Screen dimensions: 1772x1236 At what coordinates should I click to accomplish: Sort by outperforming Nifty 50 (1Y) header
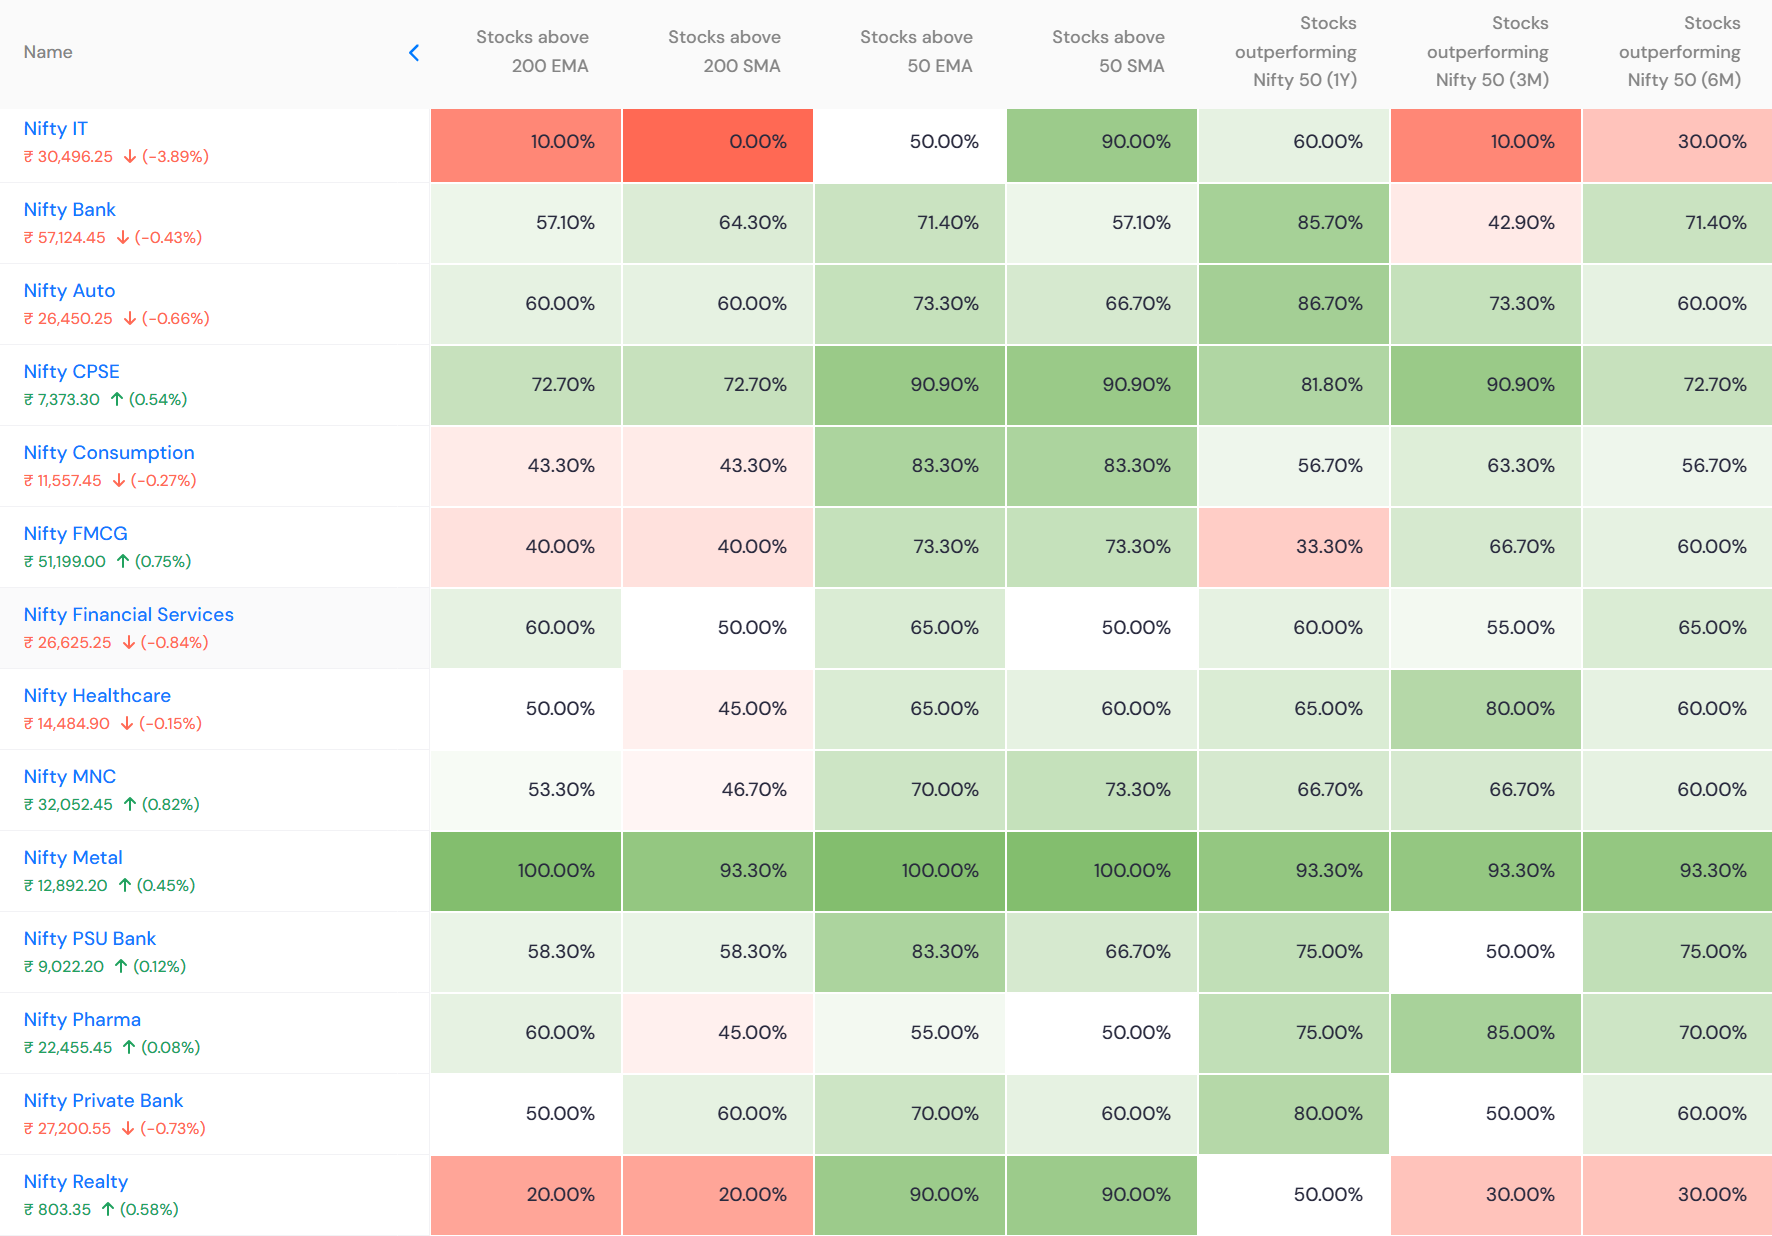pyautogui.click(x=1296, y=52)
